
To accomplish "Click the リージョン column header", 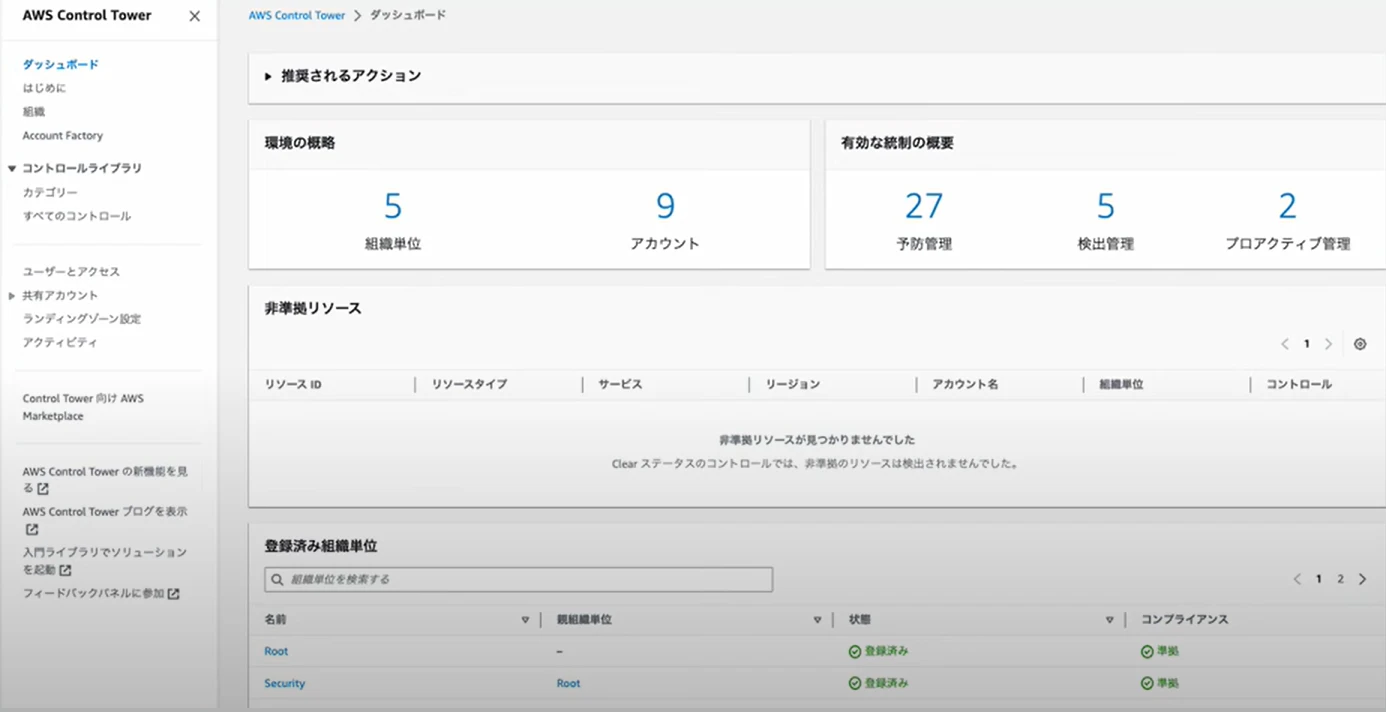I will click(793, 384).
